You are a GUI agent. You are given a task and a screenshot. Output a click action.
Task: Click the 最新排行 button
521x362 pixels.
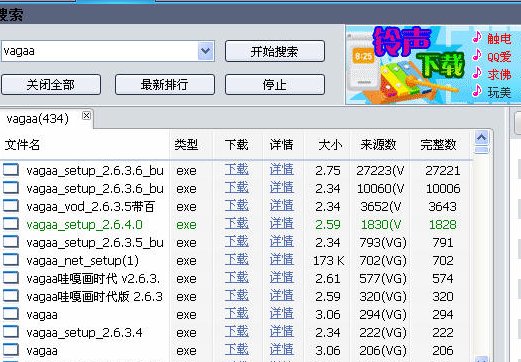165,84
